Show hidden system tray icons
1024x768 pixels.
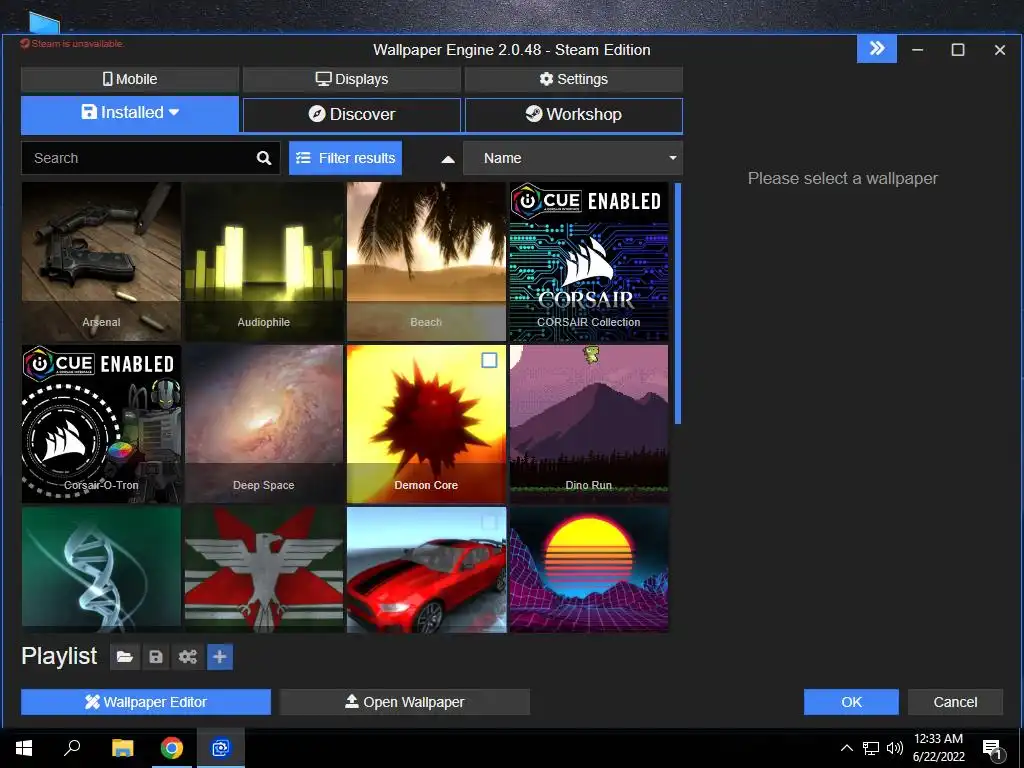click(846, 748)
